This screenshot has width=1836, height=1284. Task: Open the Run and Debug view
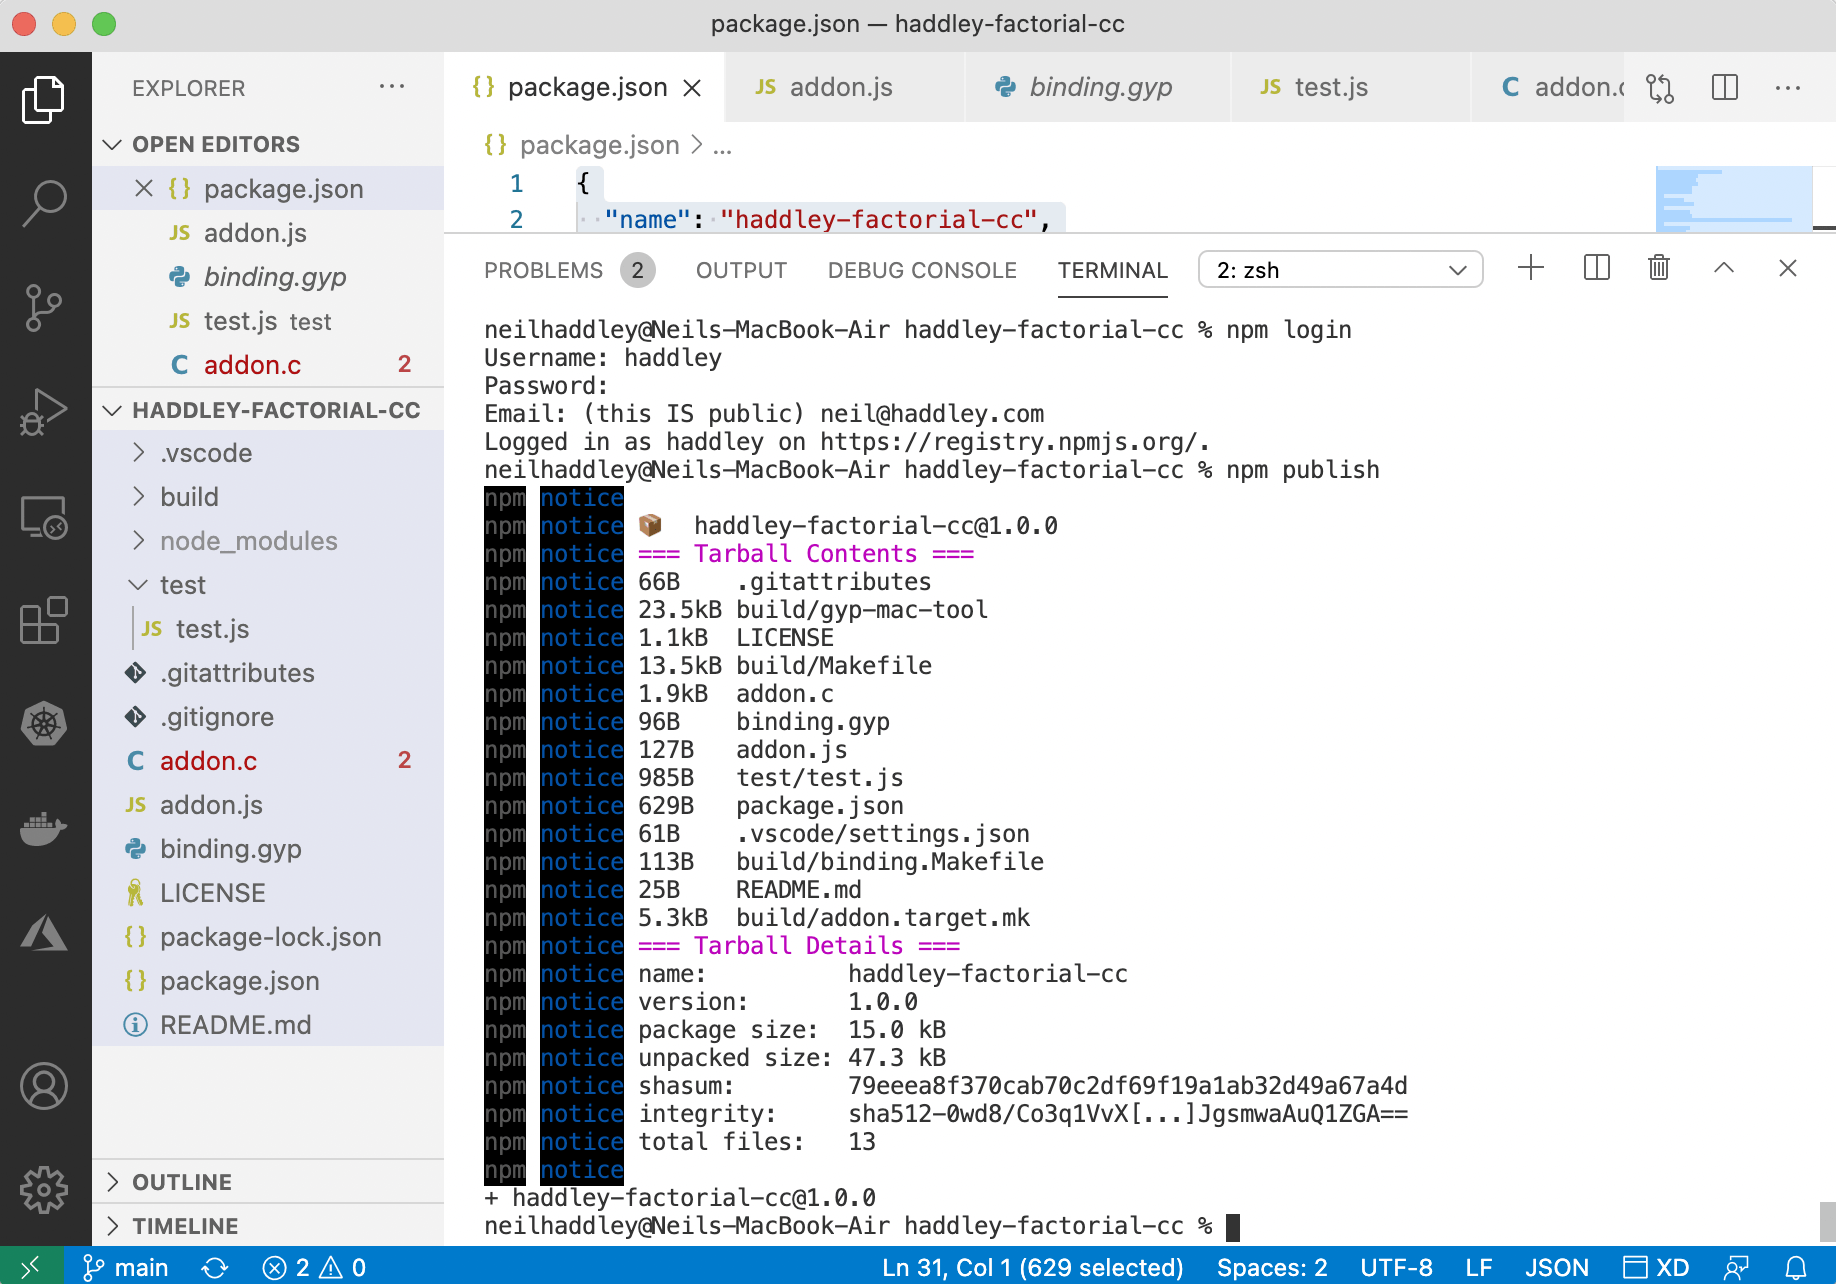(44, 411)
